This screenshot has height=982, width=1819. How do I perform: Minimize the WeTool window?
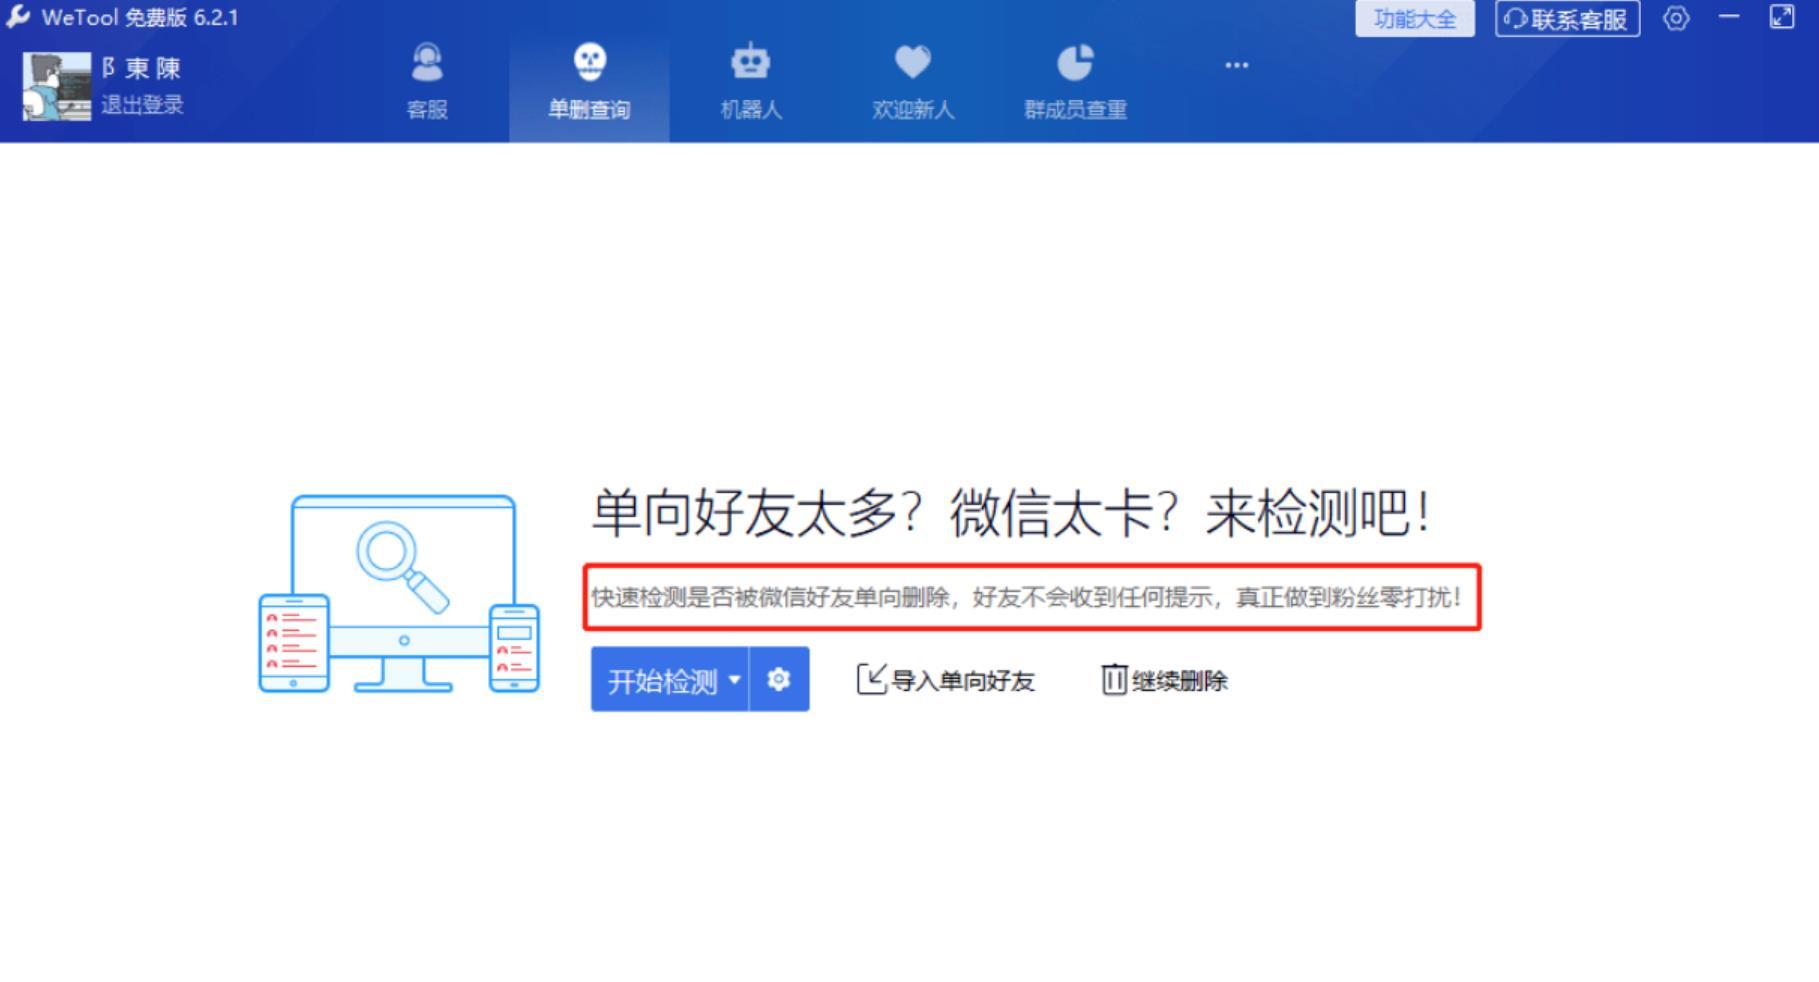pos(1729,16)
